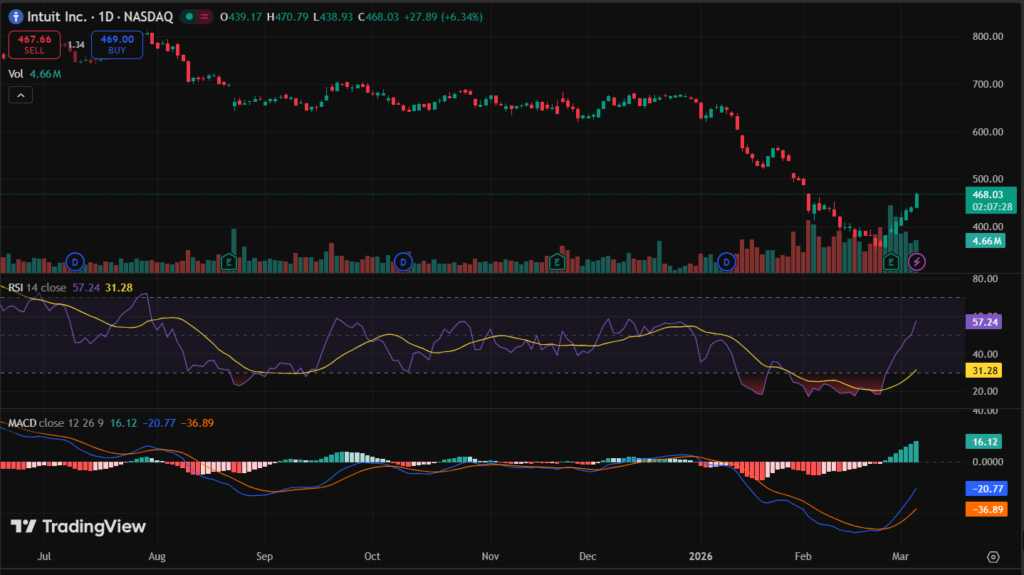The width and height of the screenshot is (1024, 575).
Task: Collapse the indicator legend with the chevron
Action: (20, 95)
